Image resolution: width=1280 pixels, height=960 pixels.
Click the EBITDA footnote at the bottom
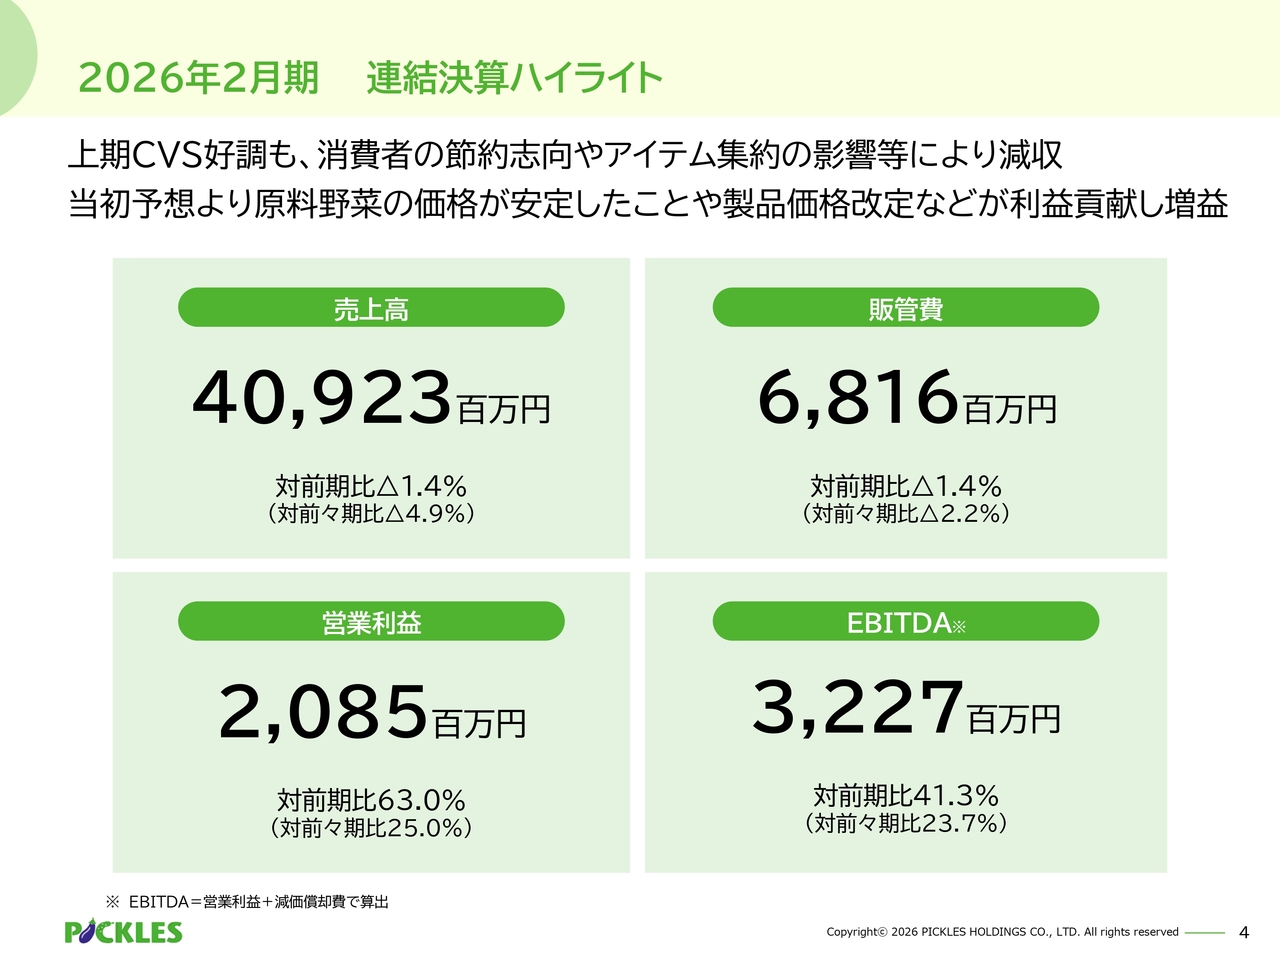click(x=248, y=902)
